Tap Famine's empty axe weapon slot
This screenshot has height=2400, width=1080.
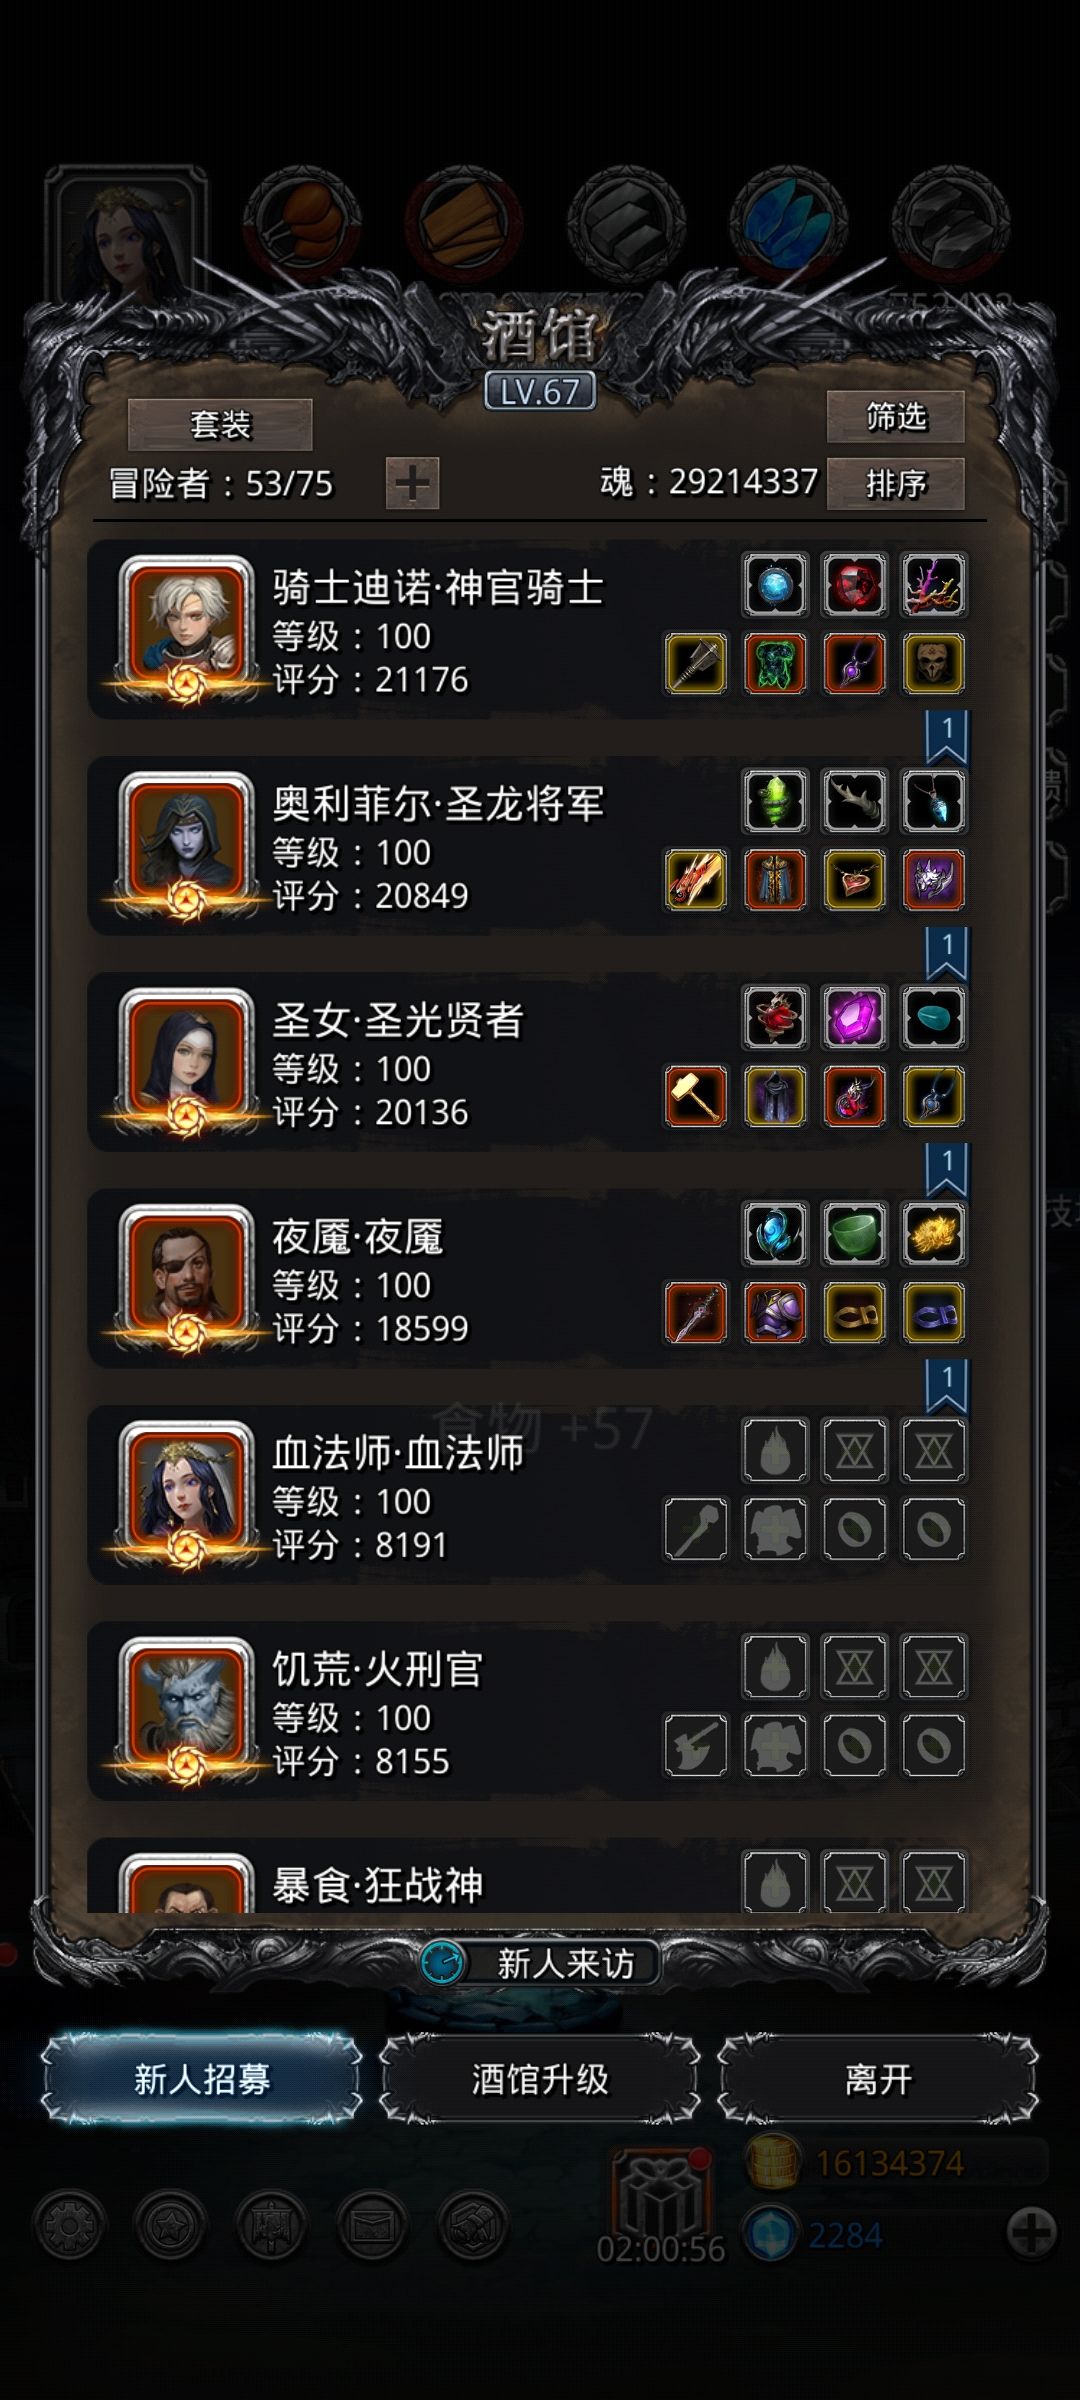(696, 1744)
